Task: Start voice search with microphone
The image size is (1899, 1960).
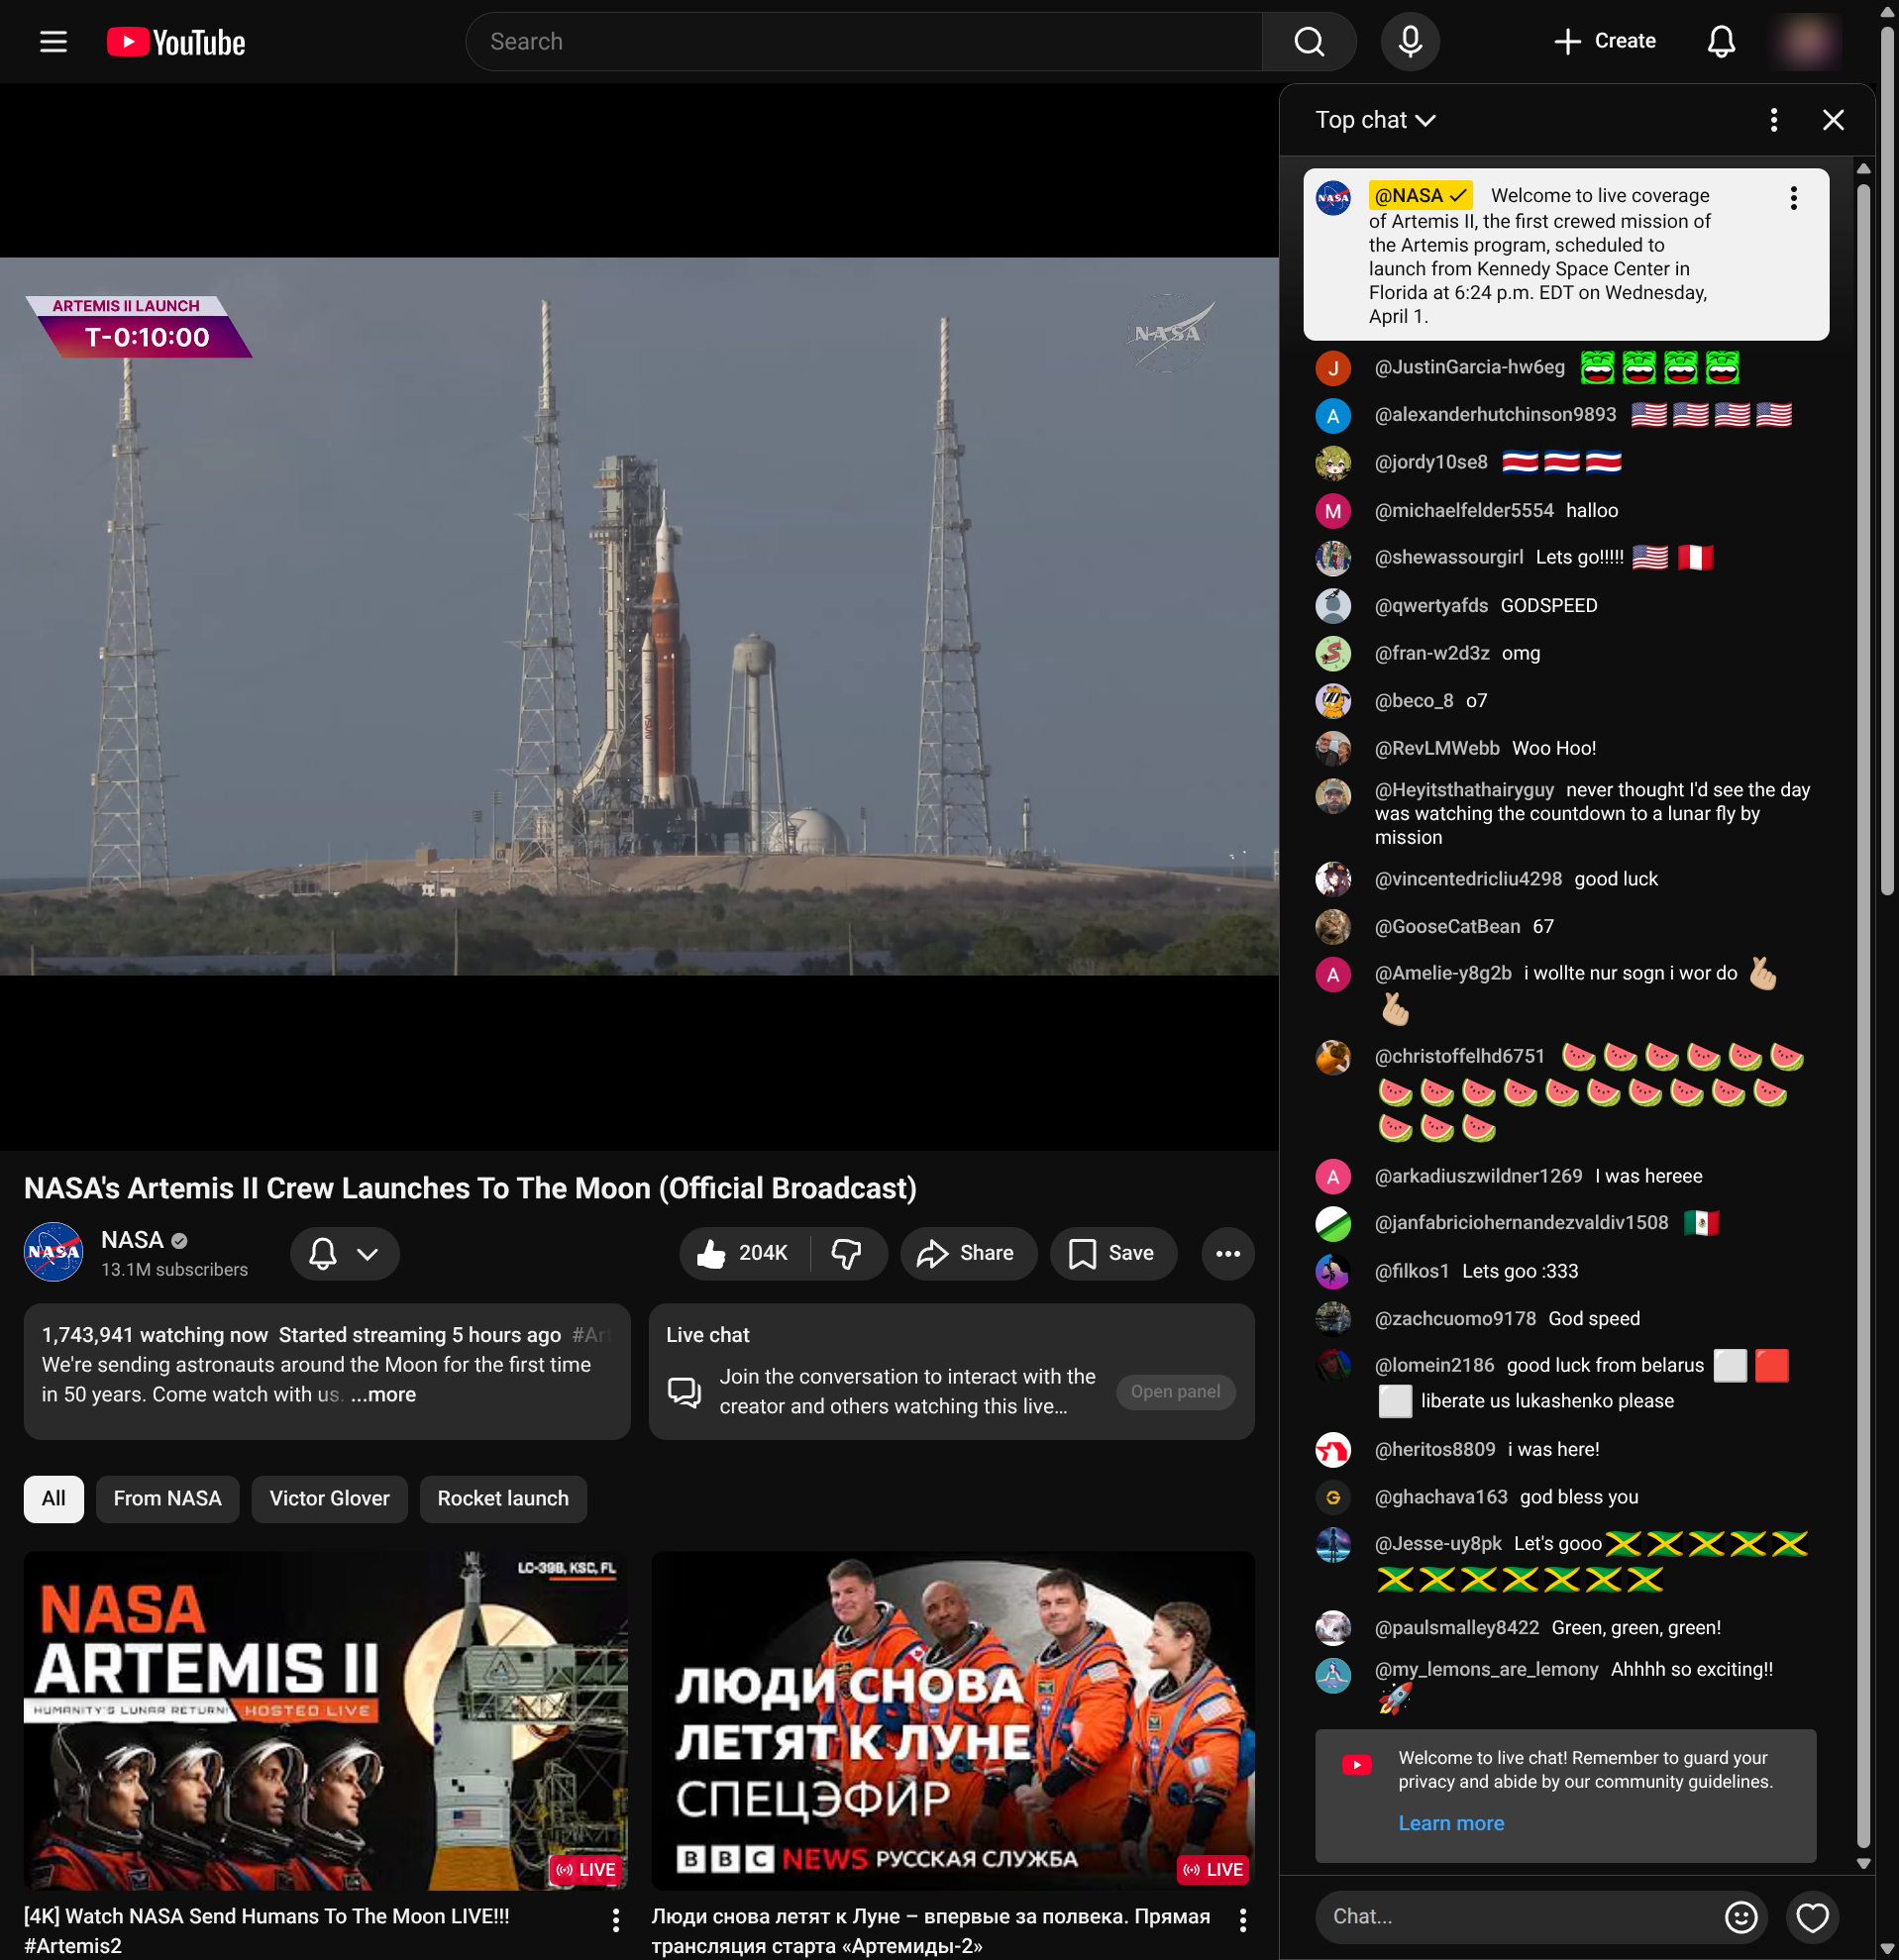Action: tap(1410, 42)
